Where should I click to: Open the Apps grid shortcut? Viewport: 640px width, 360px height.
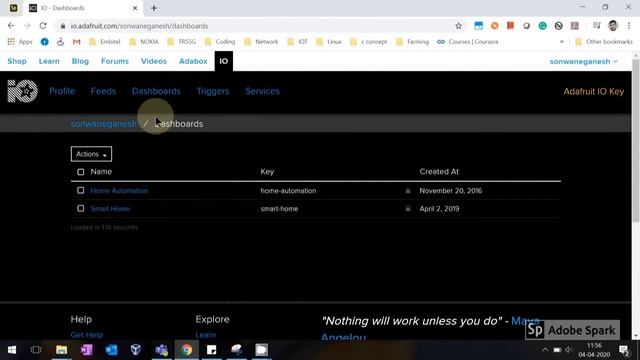(x=20, y=42)
